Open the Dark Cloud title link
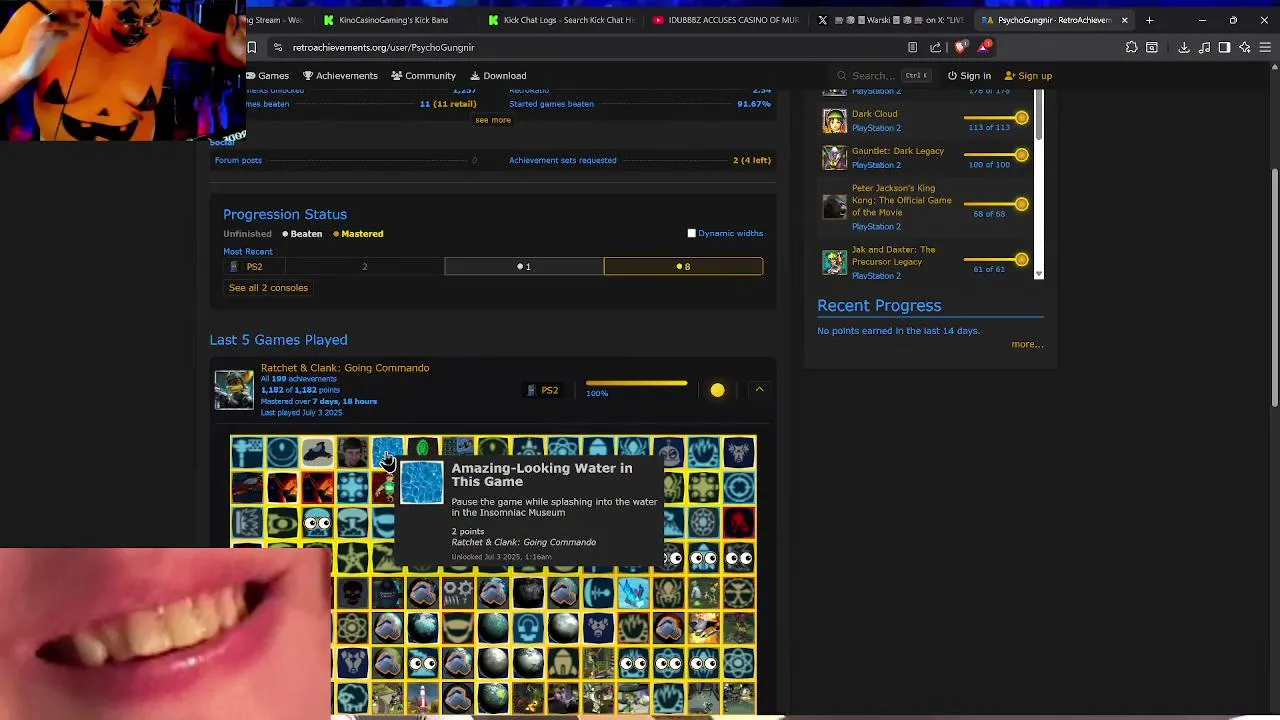The height and width of the screenshot is (720, 1280). point(874,114)
